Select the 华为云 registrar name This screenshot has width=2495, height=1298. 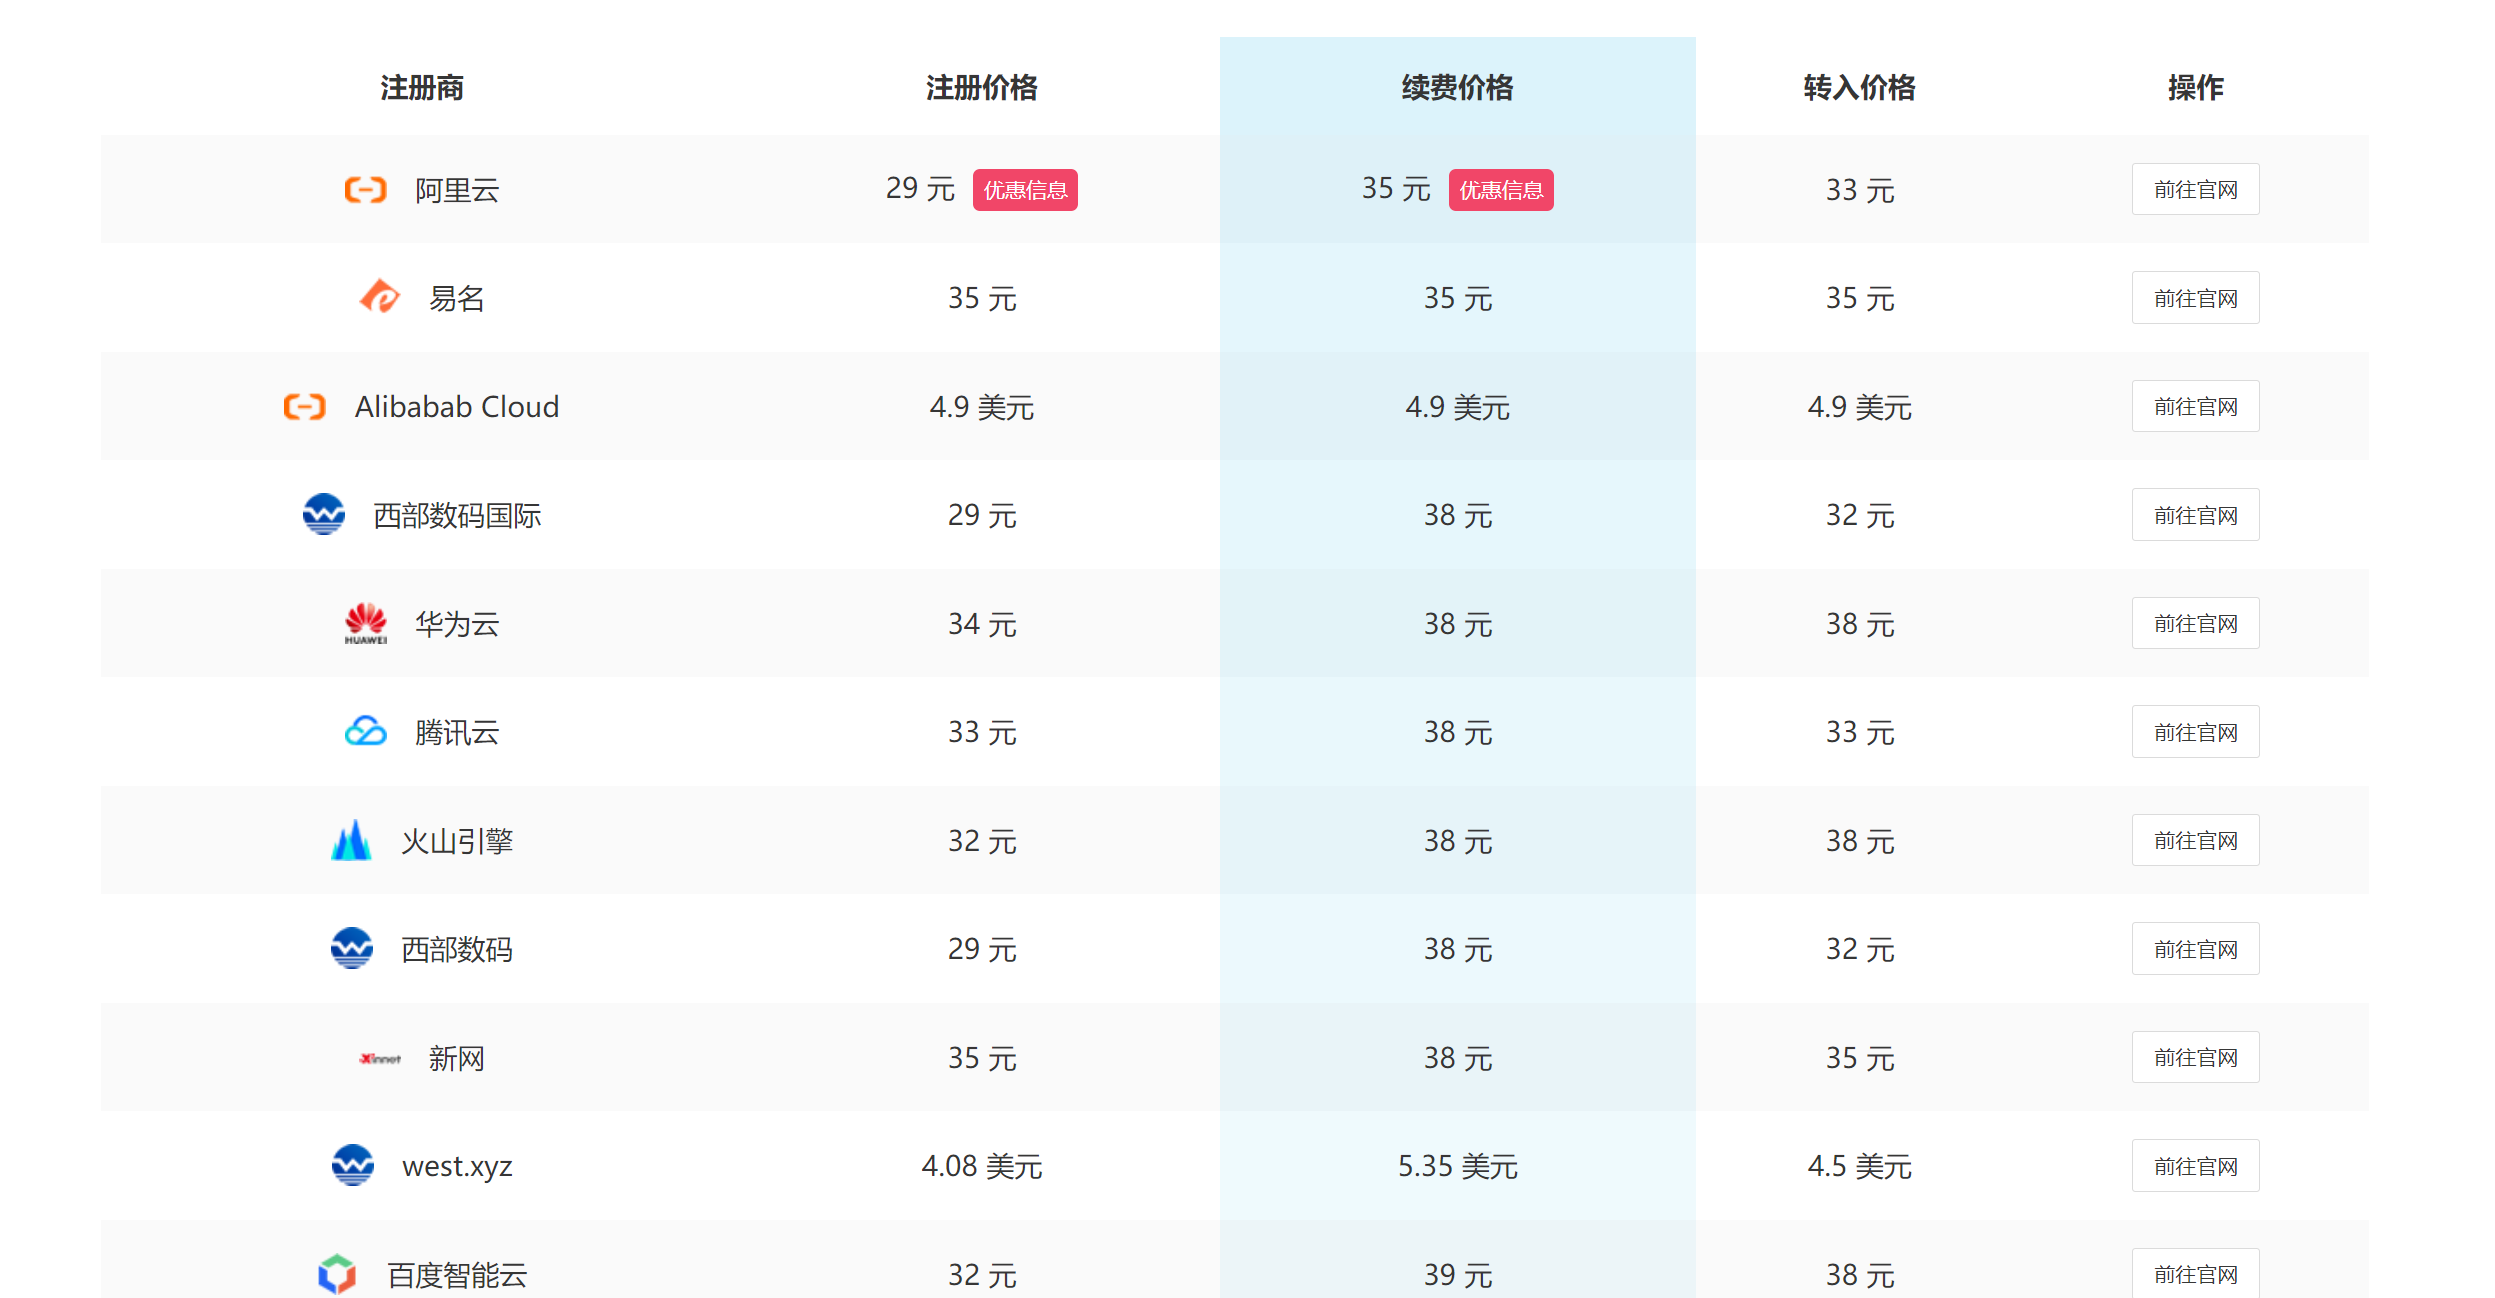(457, 624)
